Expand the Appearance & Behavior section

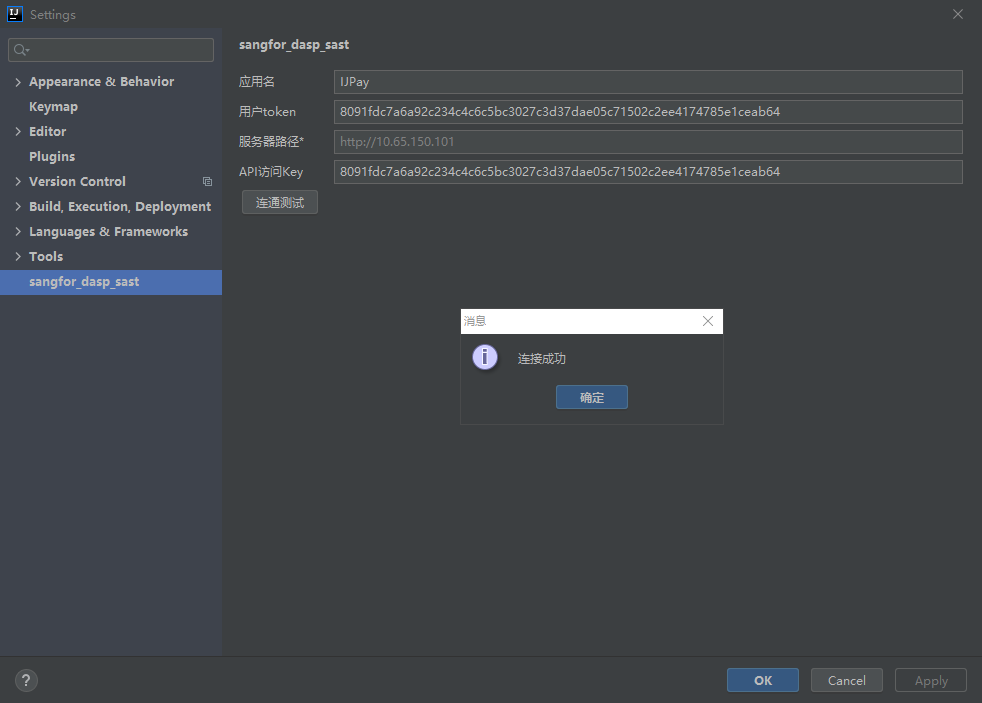(x=18, y=82)
